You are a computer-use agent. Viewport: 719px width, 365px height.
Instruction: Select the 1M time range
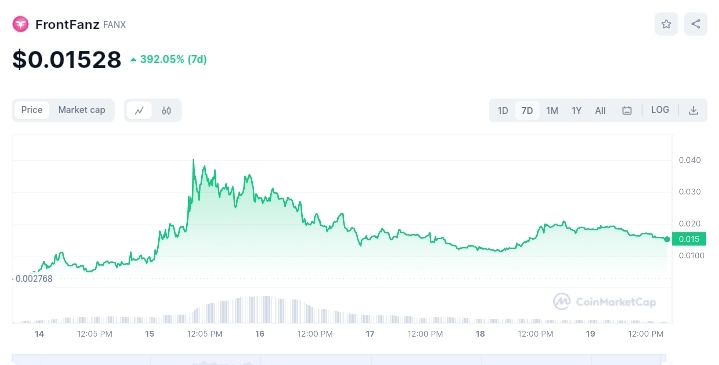tap(552, 111)
